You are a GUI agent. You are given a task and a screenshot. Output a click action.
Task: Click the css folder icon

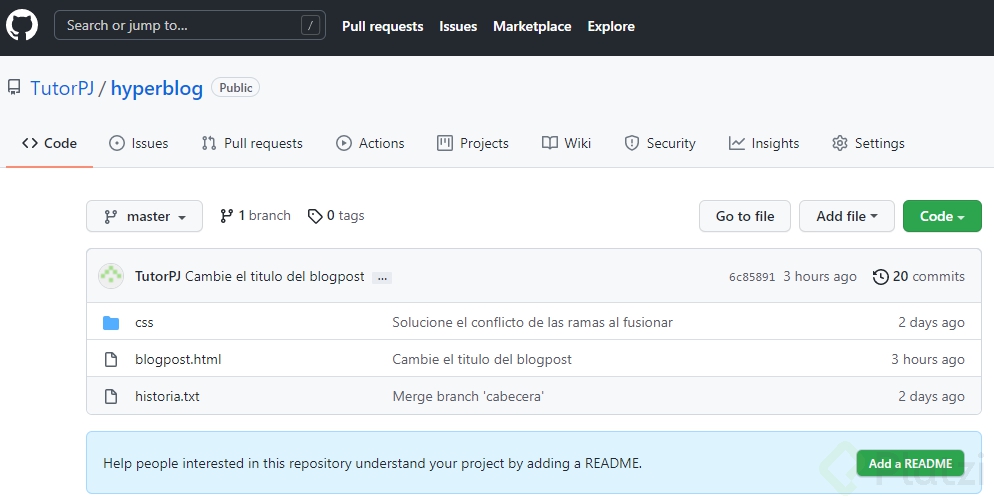111,323
